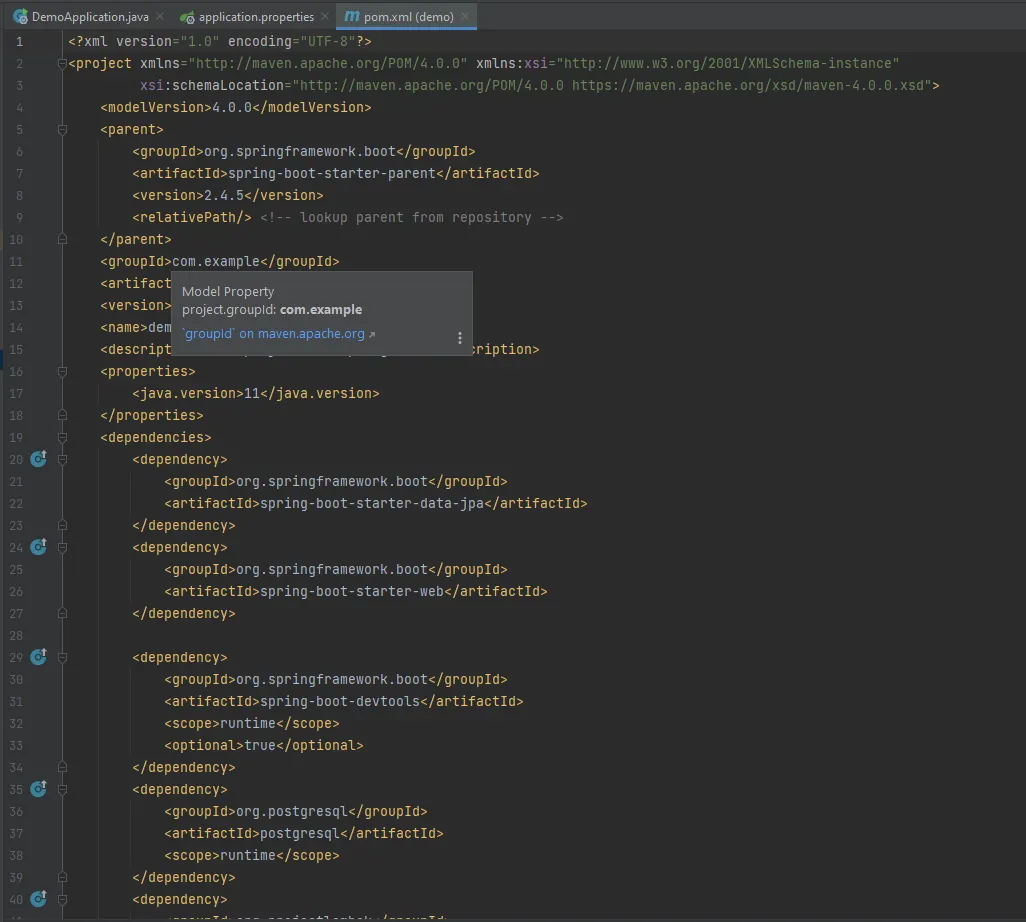Click spring-boot-devtools artifactId
The height and width of the screenshot is (922, 1026).
pyautogui.click(x=340, y=701)
